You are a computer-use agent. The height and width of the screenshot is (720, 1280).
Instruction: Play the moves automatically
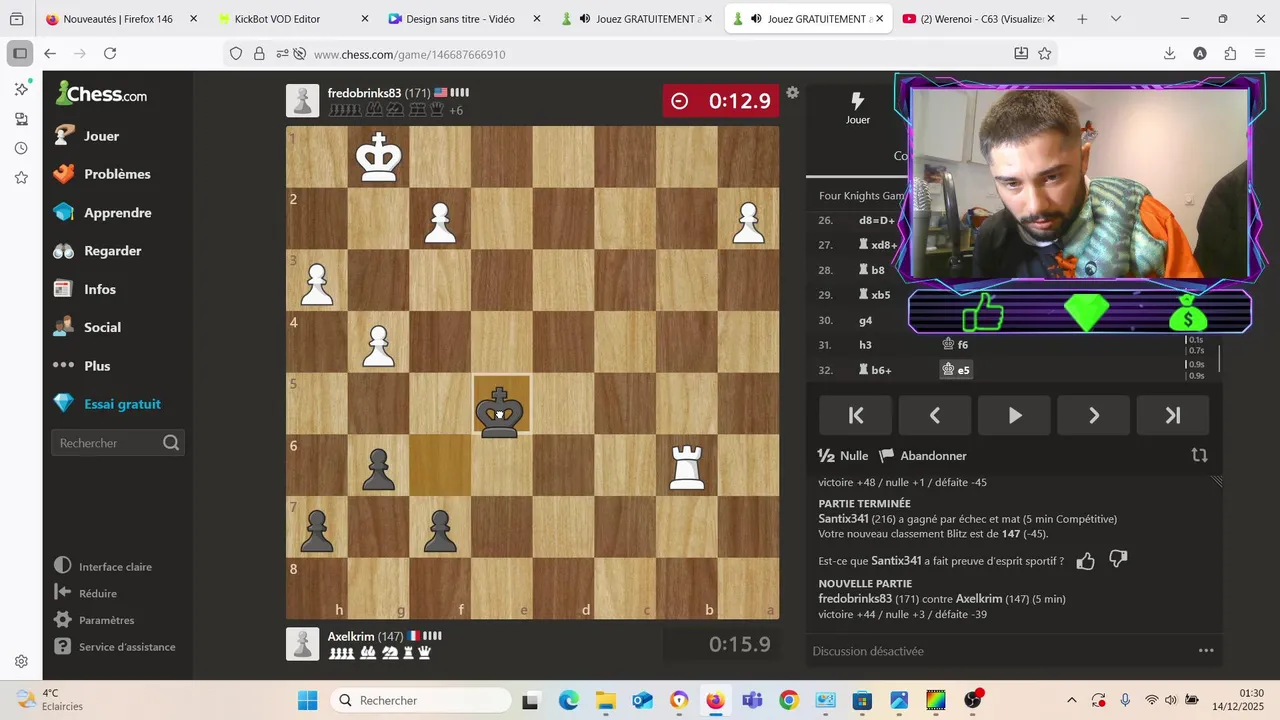[x=1014, y=415]
